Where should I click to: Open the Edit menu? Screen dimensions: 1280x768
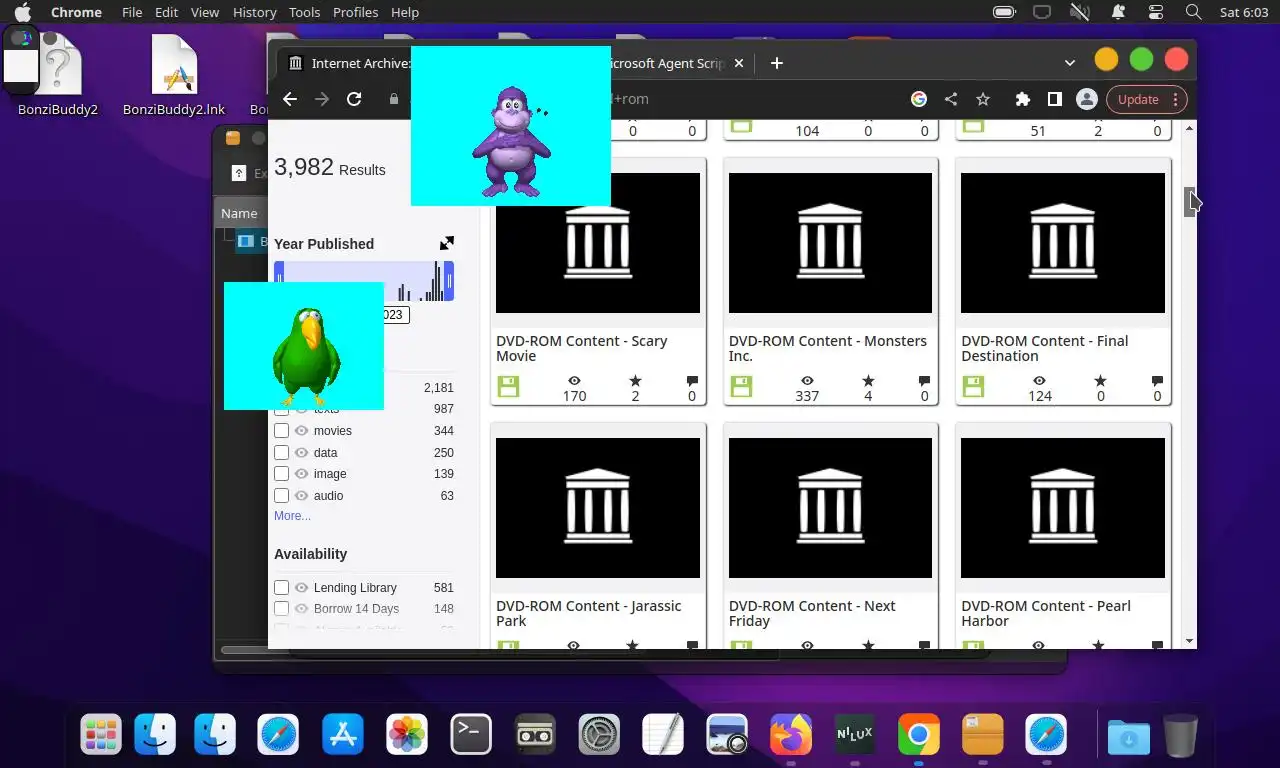tap(167, 12)
